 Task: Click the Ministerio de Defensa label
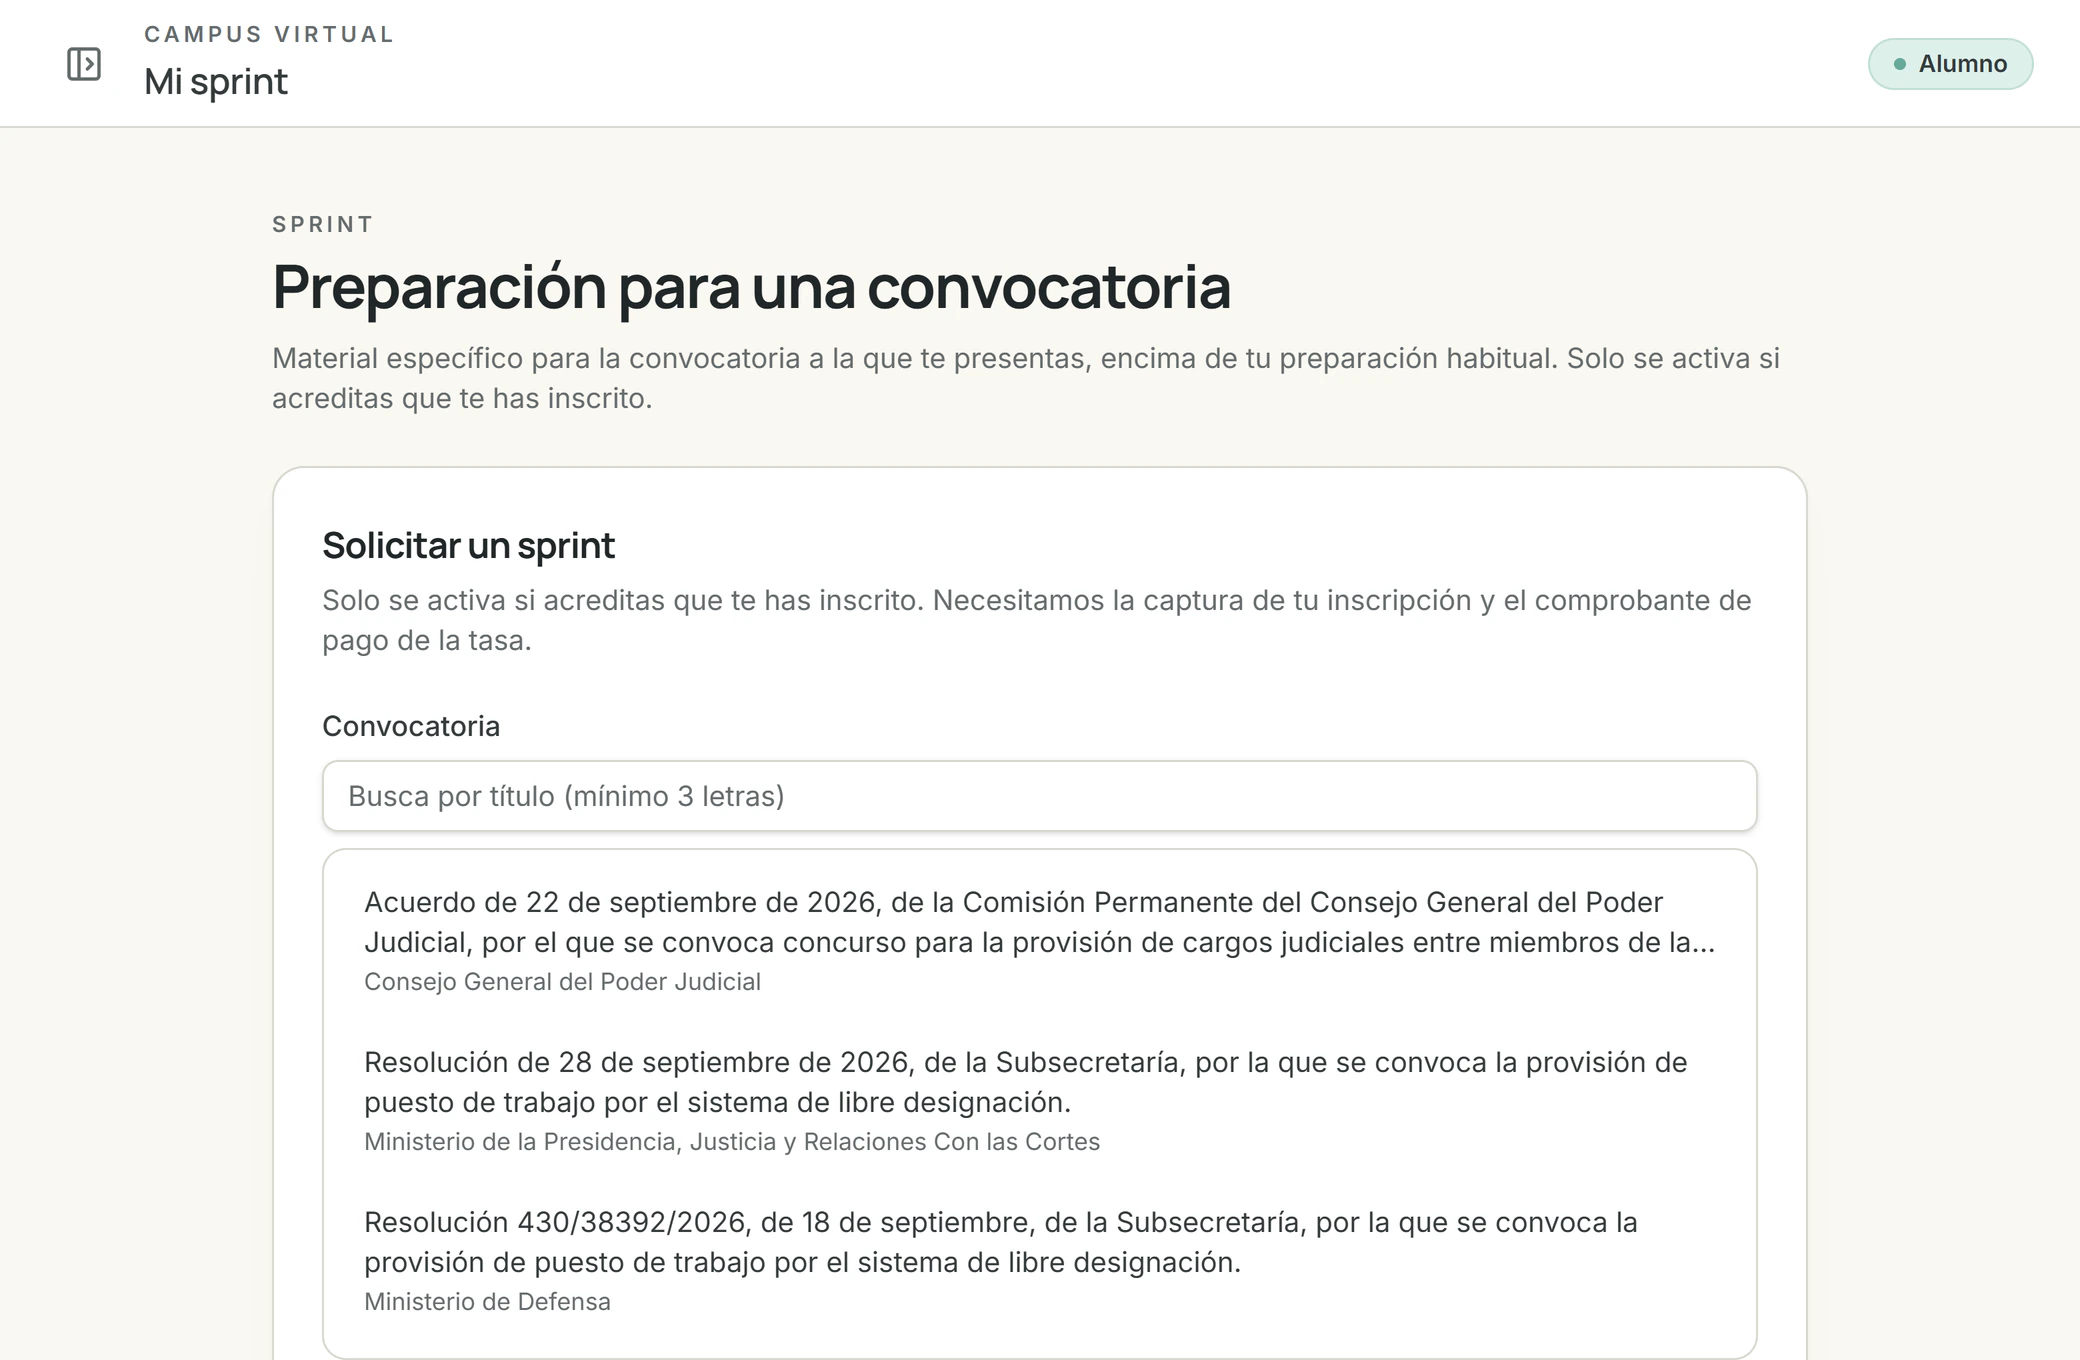click(487, 1302)
